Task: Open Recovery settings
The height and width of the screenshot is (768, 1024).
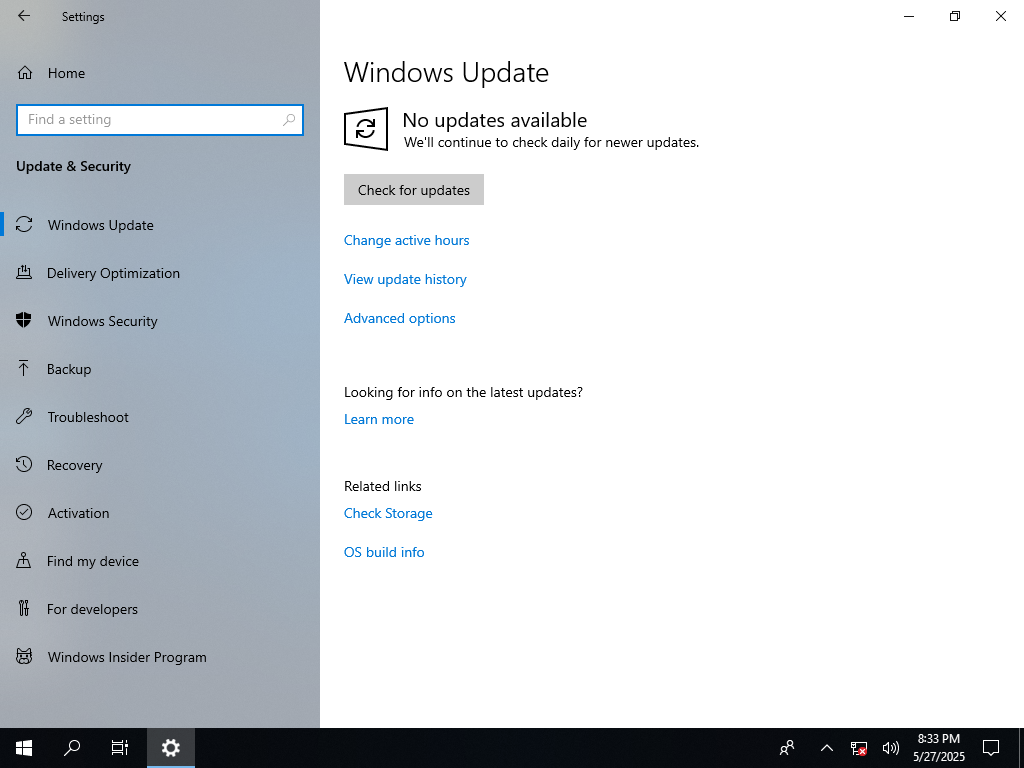Action: click(x=160, y=465)
